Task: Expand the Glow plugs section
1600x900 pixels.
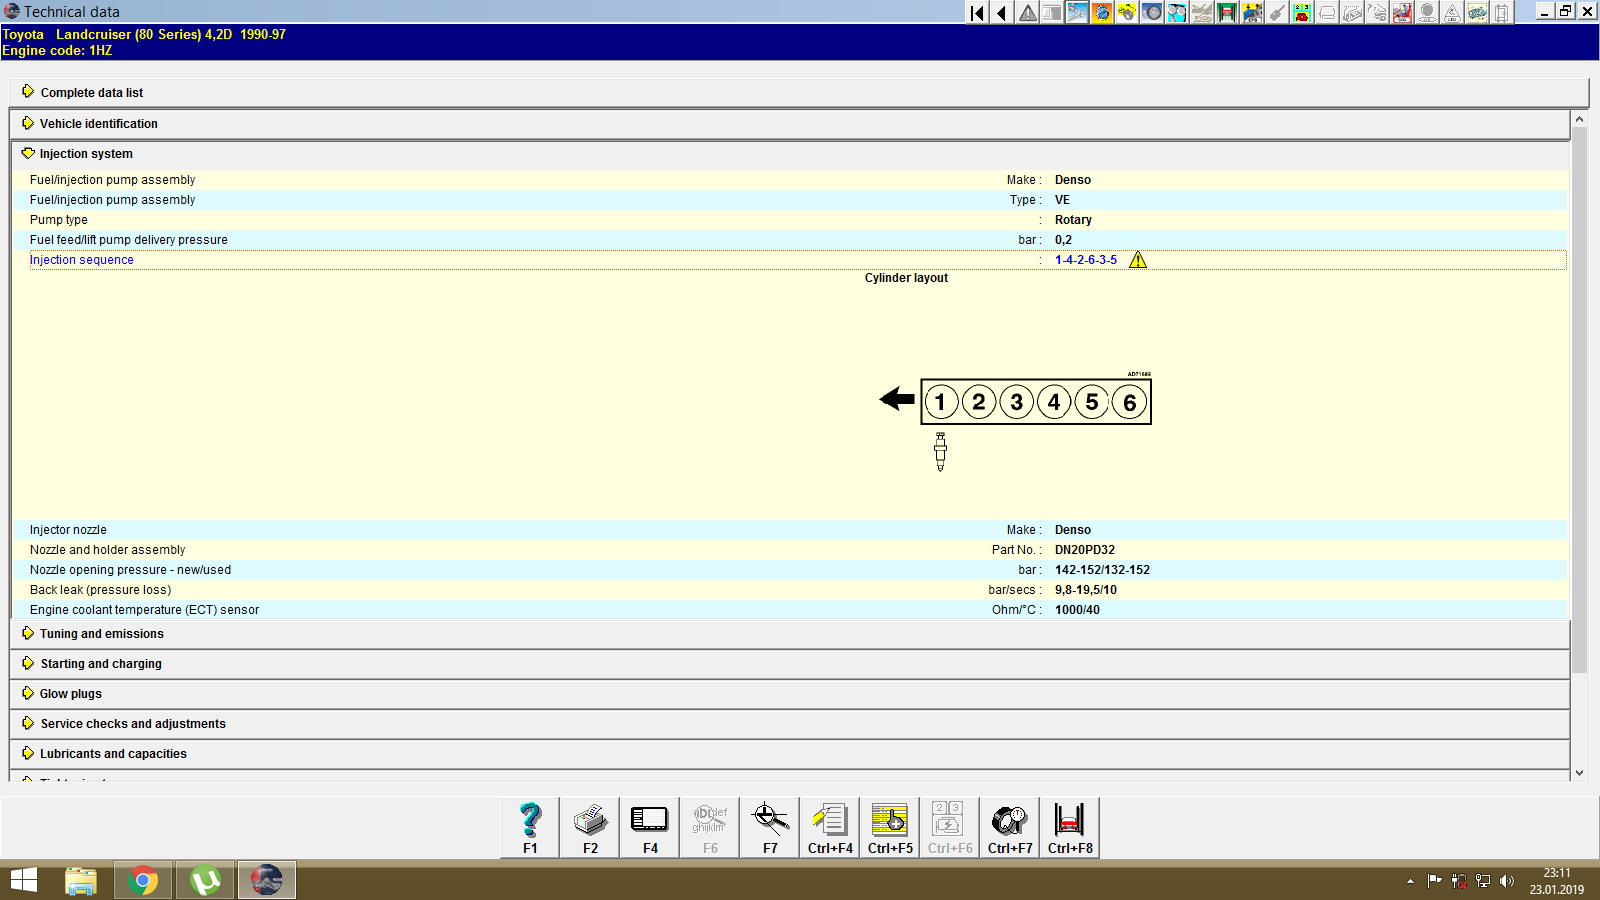Action: 69,693
